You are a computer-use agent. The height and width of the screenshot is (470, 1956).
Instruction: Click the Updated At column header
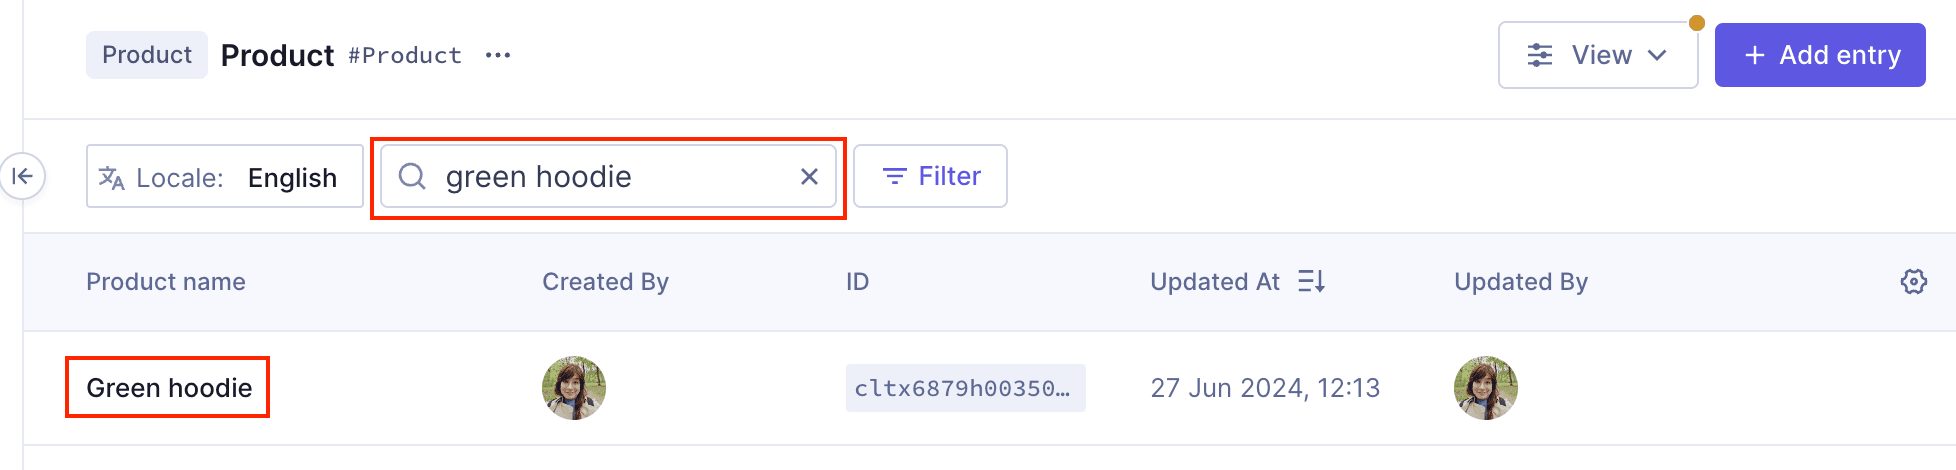1214,282
